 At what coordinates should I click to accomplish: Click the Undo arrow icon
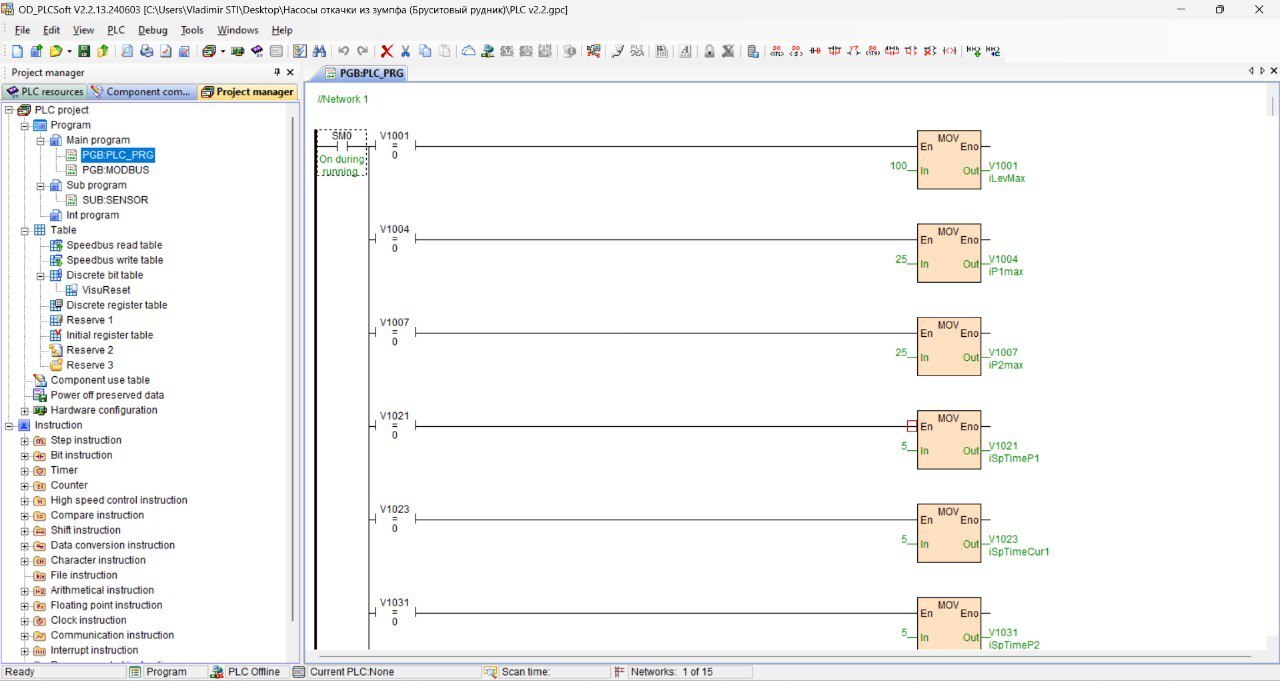(344, 51)
